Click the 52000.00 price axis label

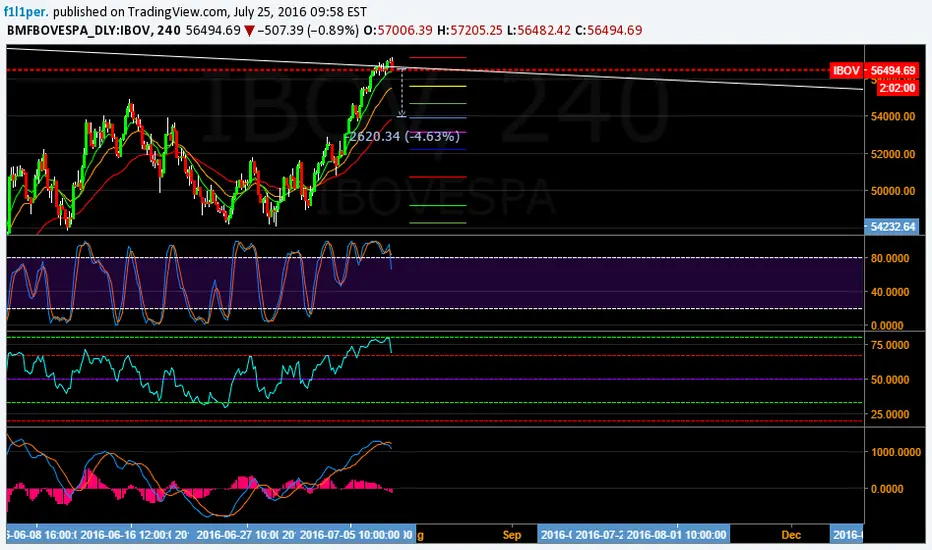pos(893,154)
